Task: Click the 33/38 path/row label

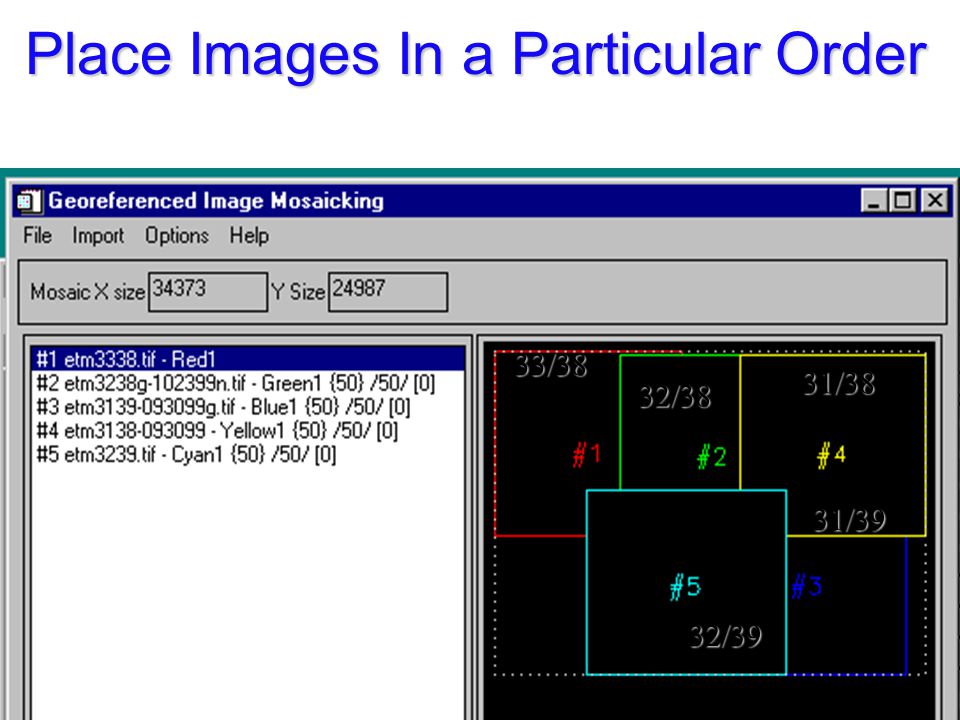Action: coord(552,367)
